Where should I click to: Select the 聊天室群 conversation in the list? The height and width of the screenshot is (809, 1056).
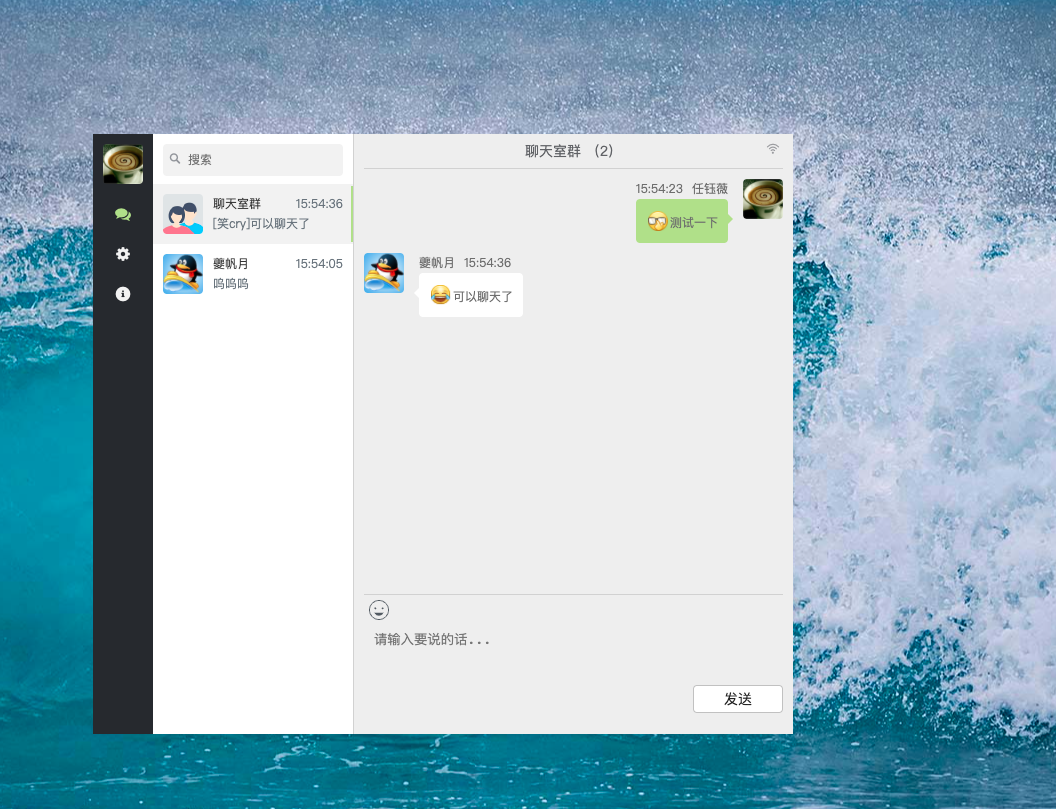pos(252,214)
